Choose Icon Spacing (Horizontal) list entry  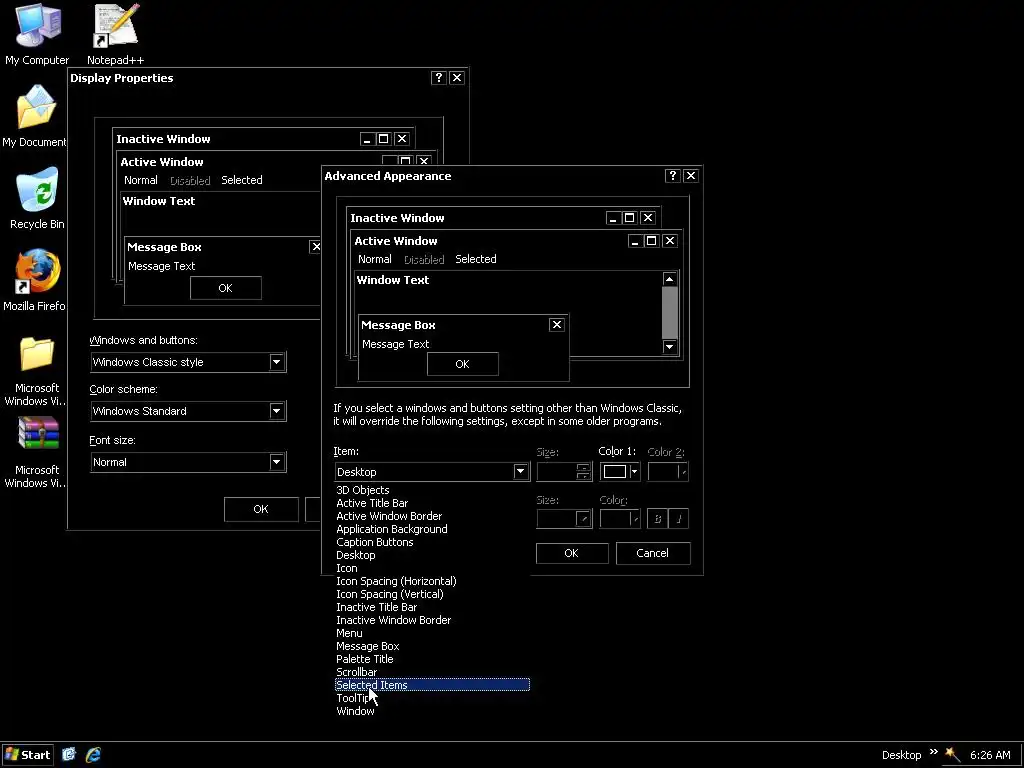(x=432, y=581)
